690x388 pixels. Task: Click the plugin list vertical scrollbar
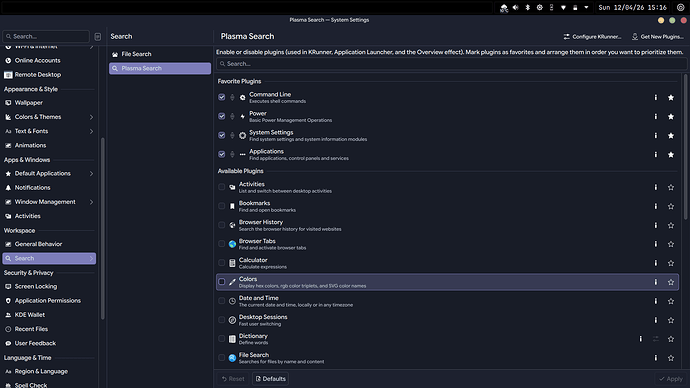685,147
